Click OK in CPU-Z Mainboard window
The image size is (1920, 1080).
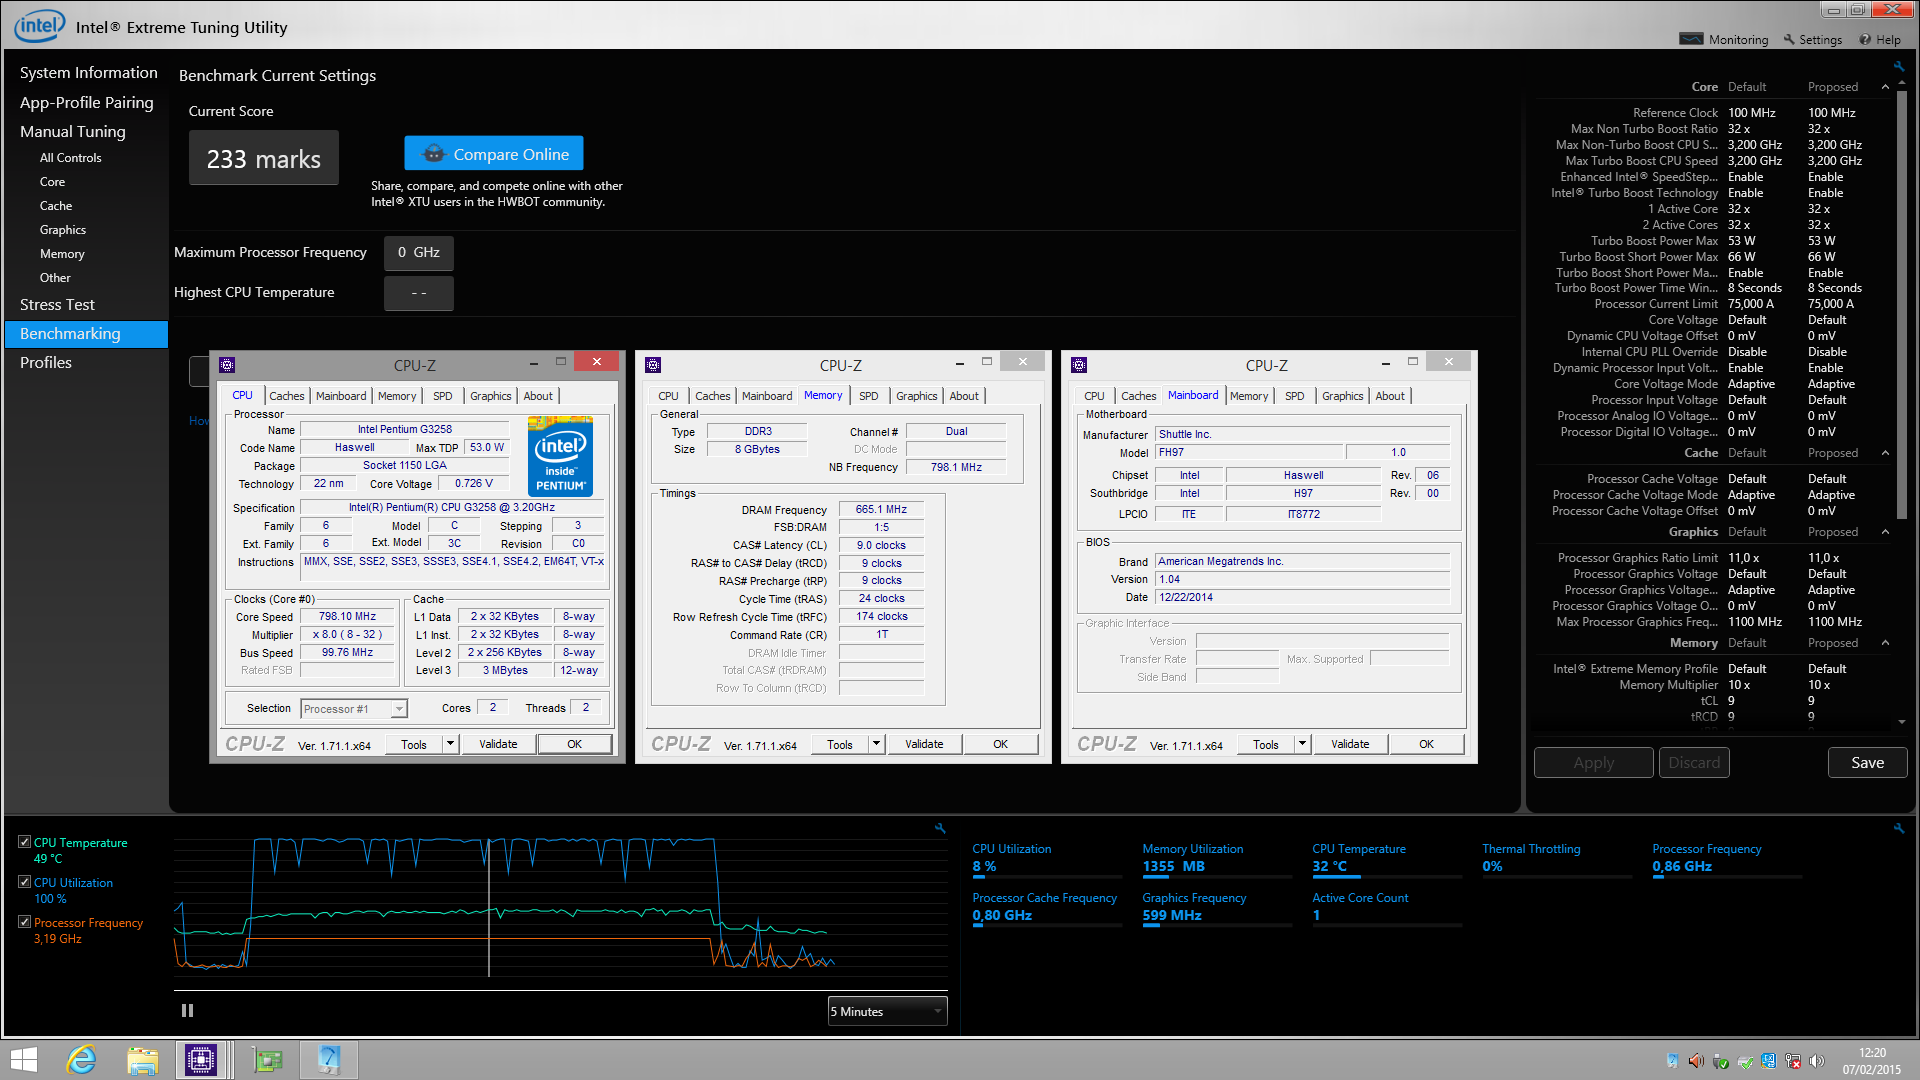tap(1426, 743)
